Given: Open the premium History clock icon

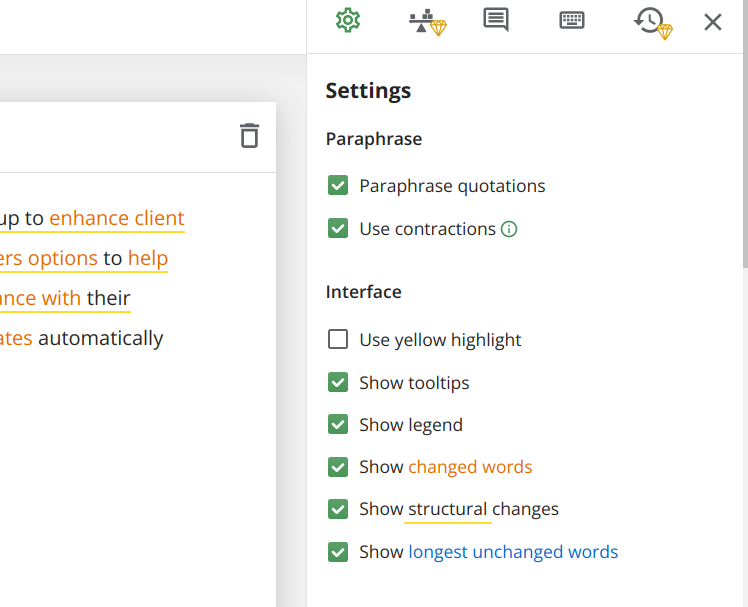Looking at the screenshot, I should 652,22.
